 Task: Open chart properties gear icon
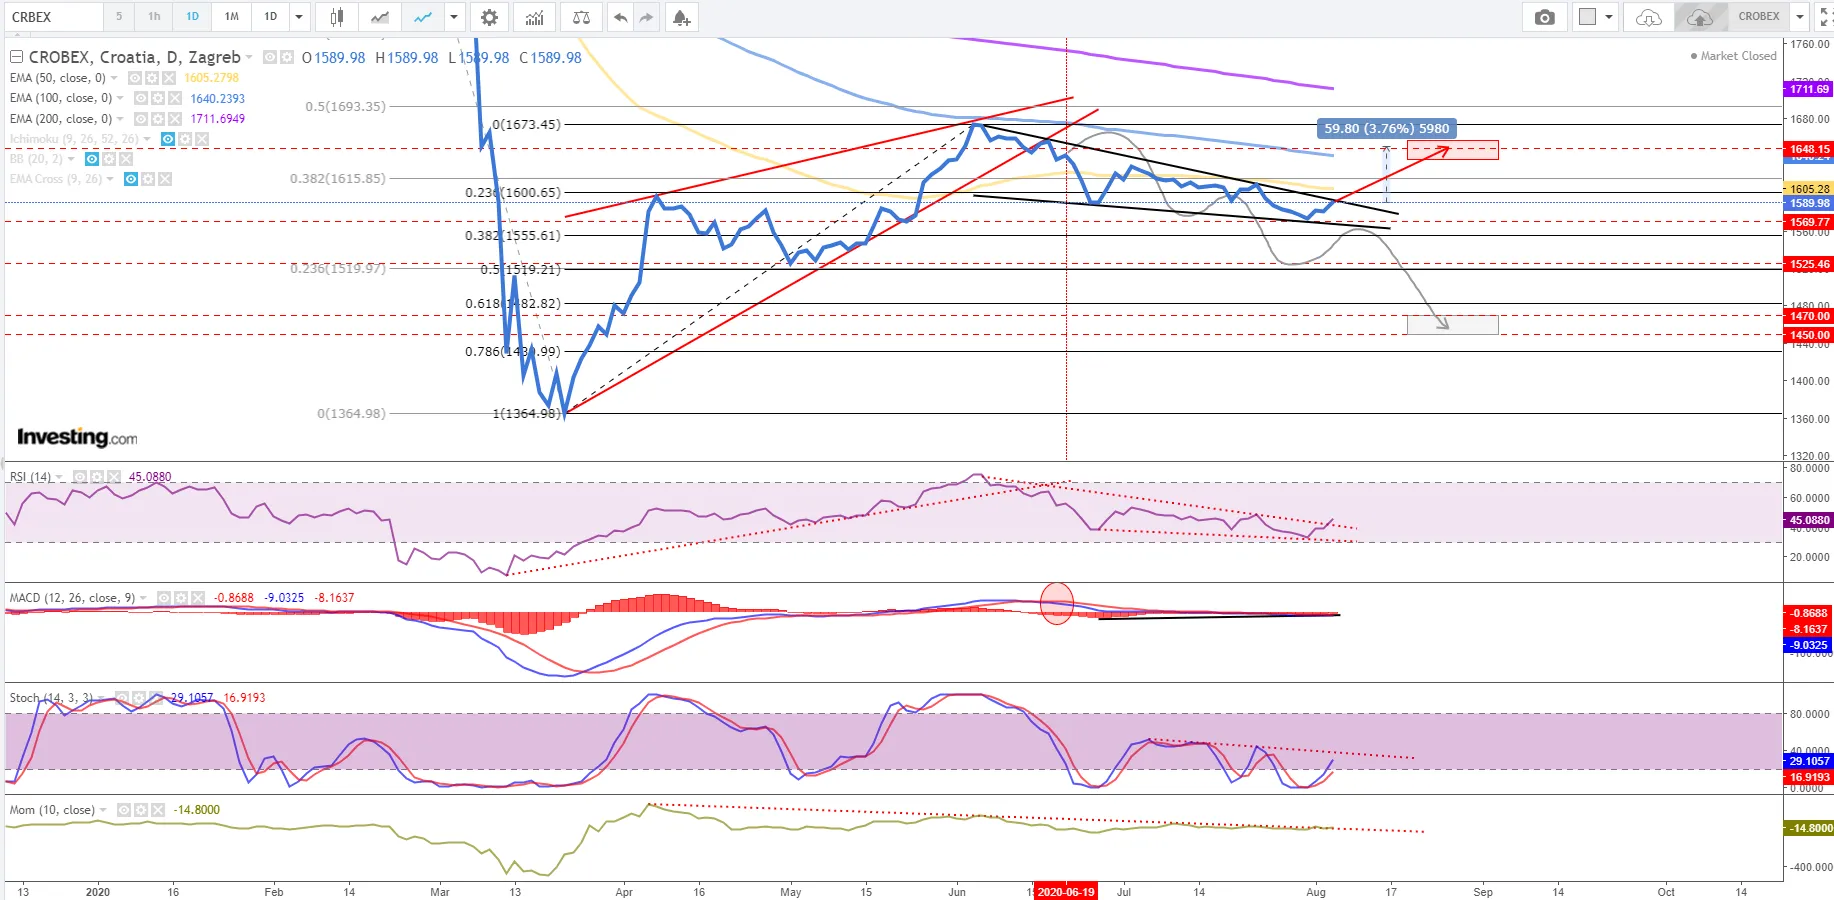[x=489, y=17]
